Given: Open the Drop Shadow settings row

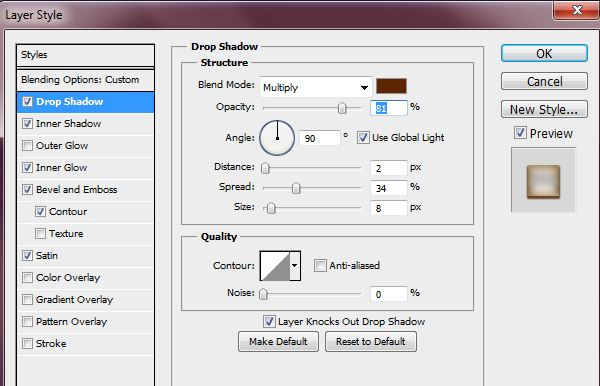Looking at the screenshot, I should (x=86, y=102).
